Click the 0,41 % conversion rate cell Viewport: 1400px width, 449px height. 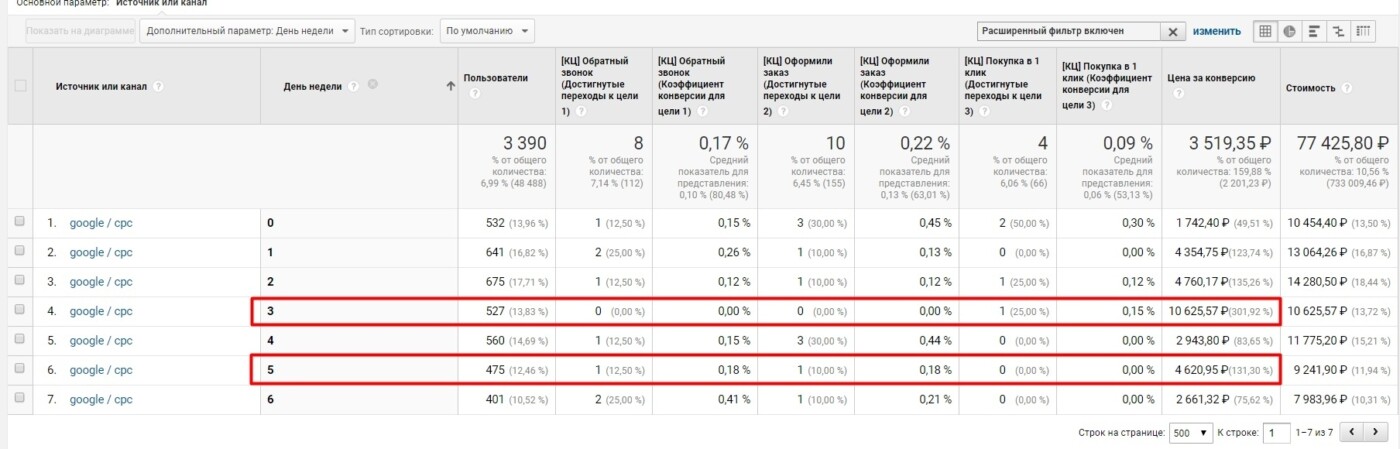pyautogui.click(x=733, y=400)
